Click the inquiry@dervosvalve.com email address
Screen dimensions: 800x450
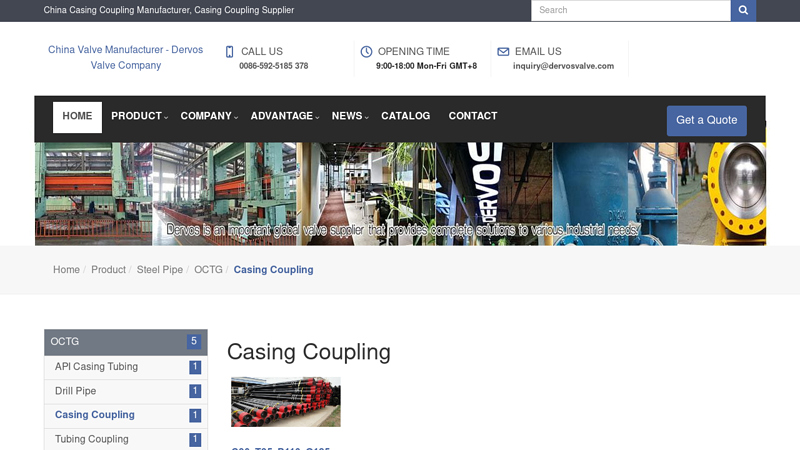(563, 66)
